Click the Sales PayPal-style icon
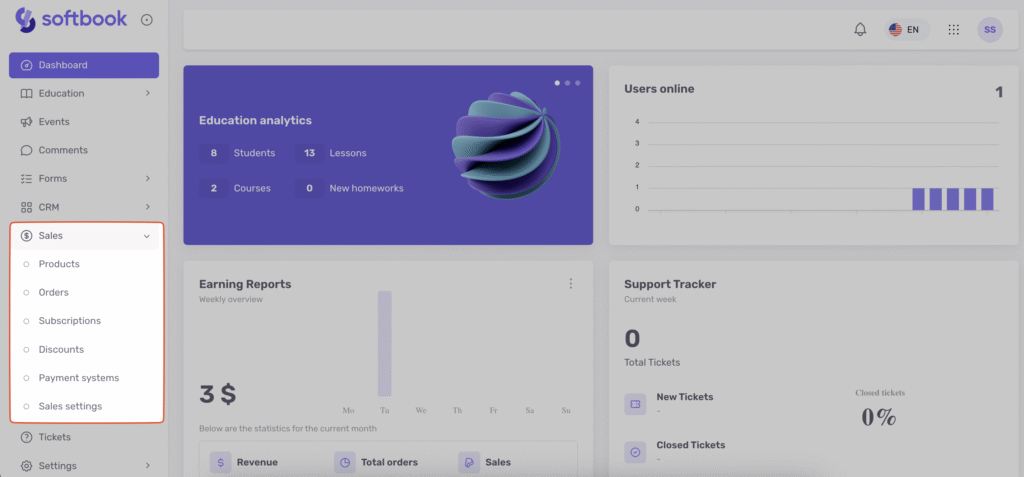The height and width of the screenshot is (477, 1024). tap(469, 462)
